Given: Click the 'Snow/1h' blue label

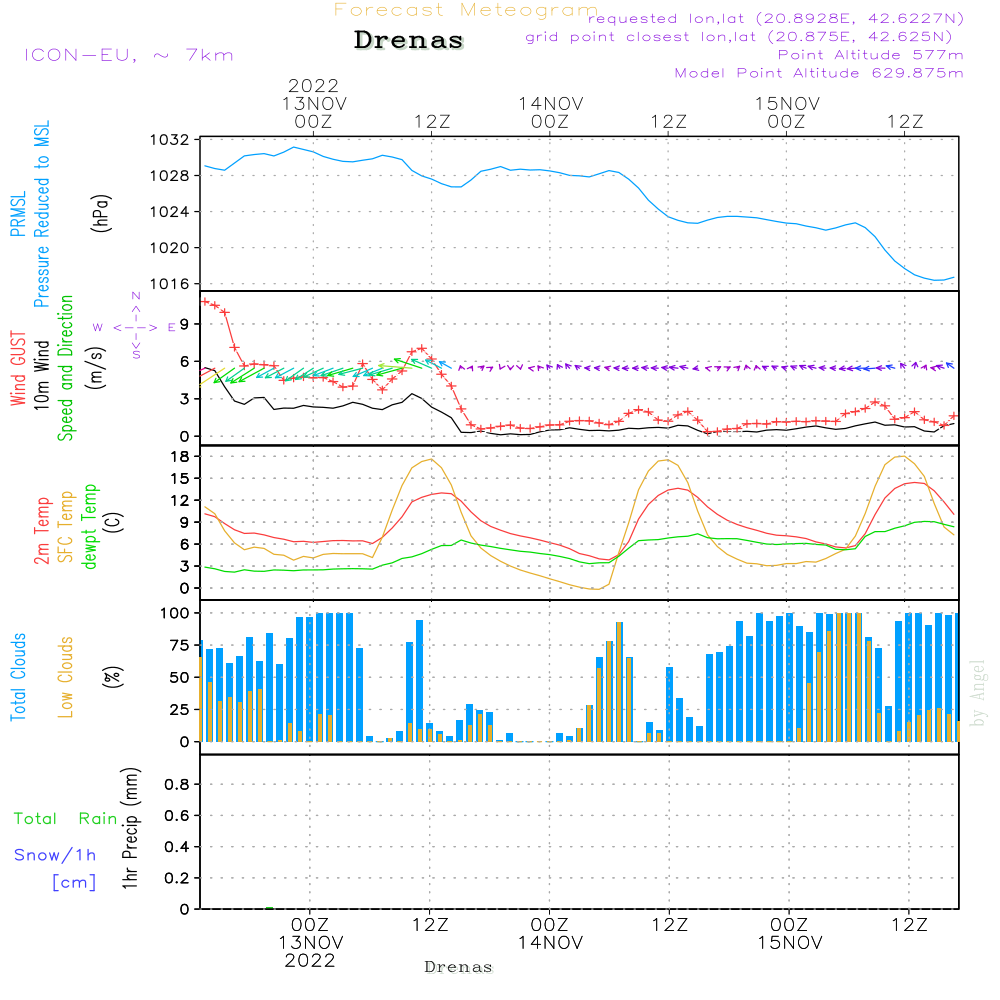Looking at the screenshot, I should [55, 855].
